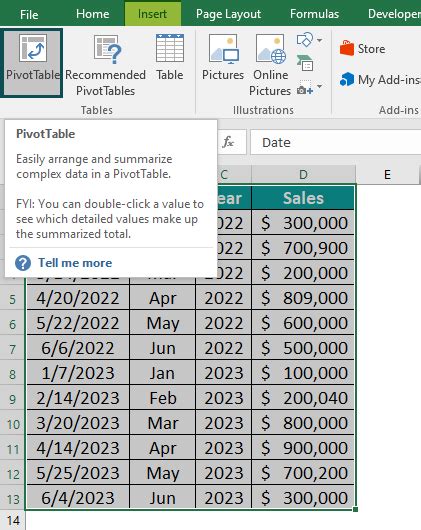Switch to the Page Layout tab
The height and width of the screenshot is (530, 421).
228,14
